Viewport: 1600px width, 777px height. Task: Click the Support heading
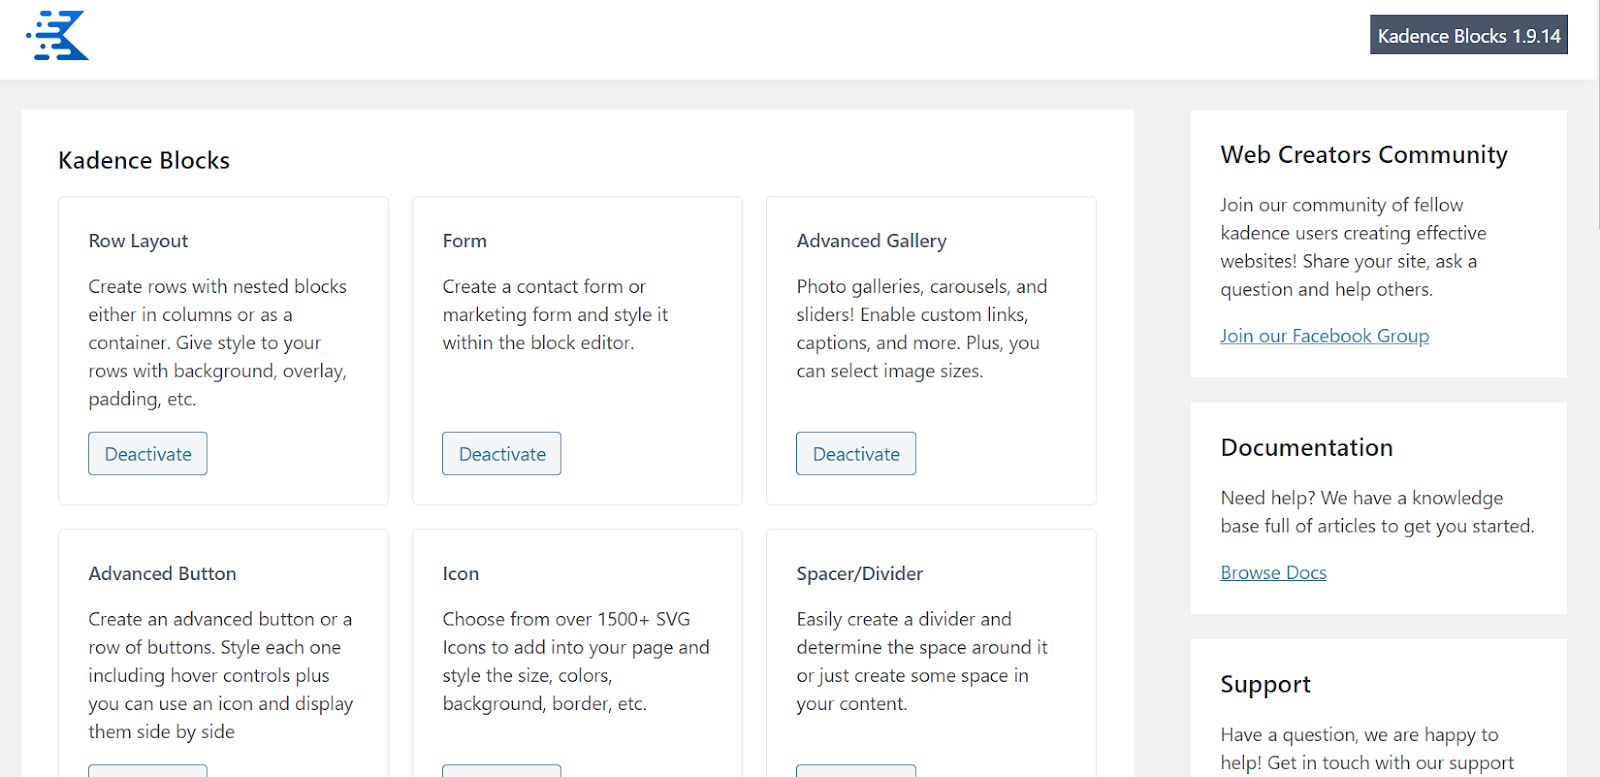[1265, 685]
